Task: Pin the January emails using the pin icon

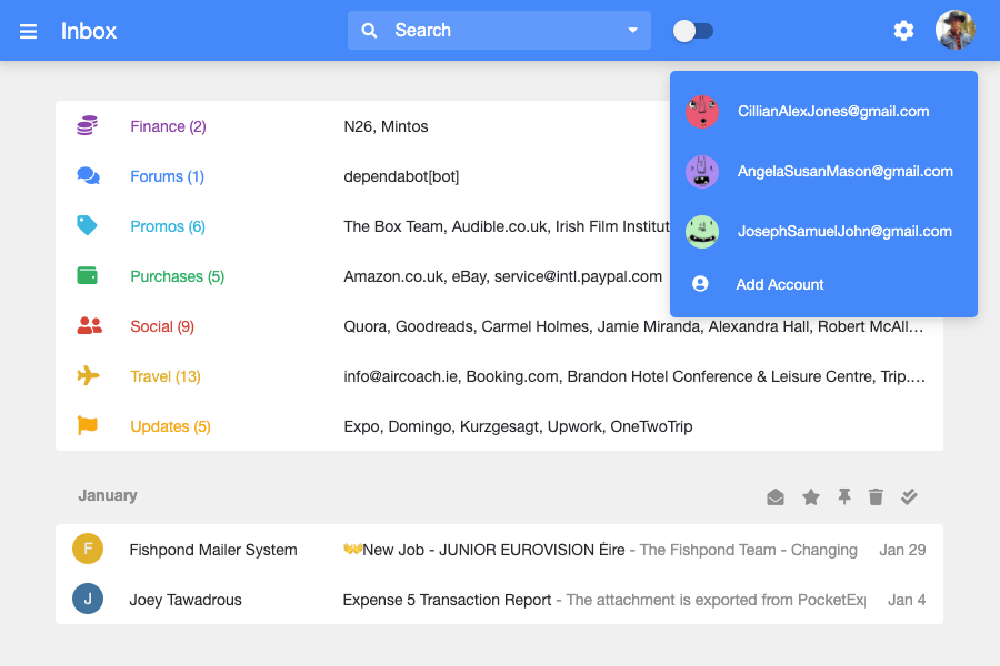Action: pos(844,496)
